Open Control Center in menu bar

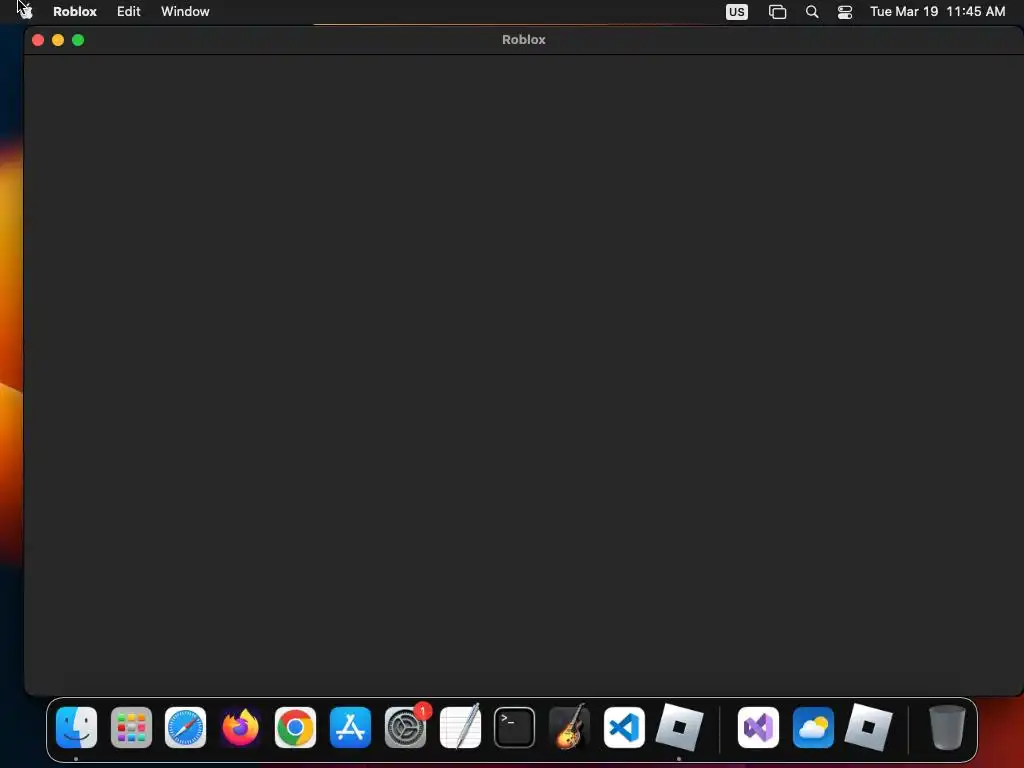844,12
